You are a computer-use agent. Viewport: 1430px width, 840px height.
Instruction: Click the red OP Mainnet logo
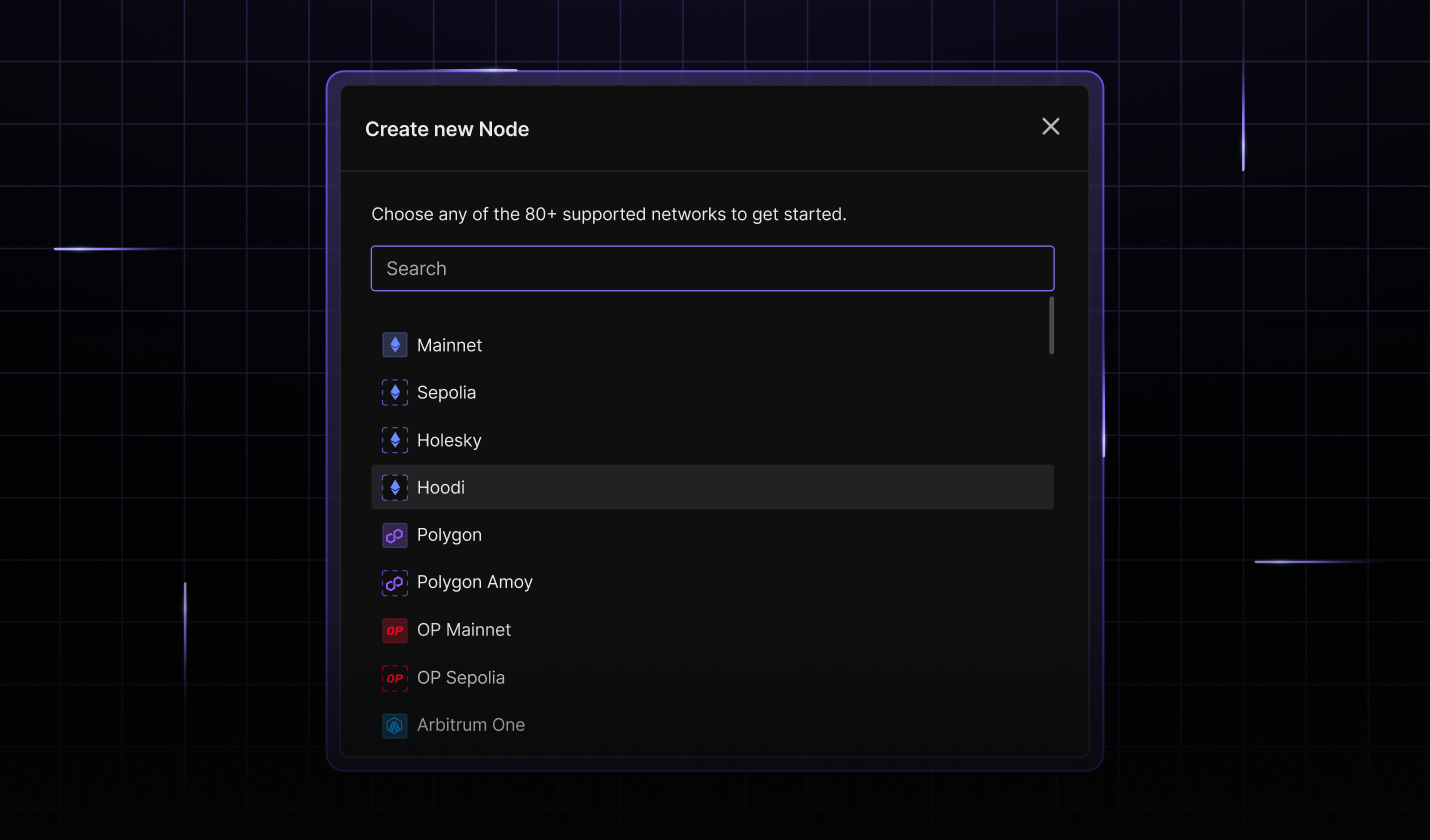[394, 630]
